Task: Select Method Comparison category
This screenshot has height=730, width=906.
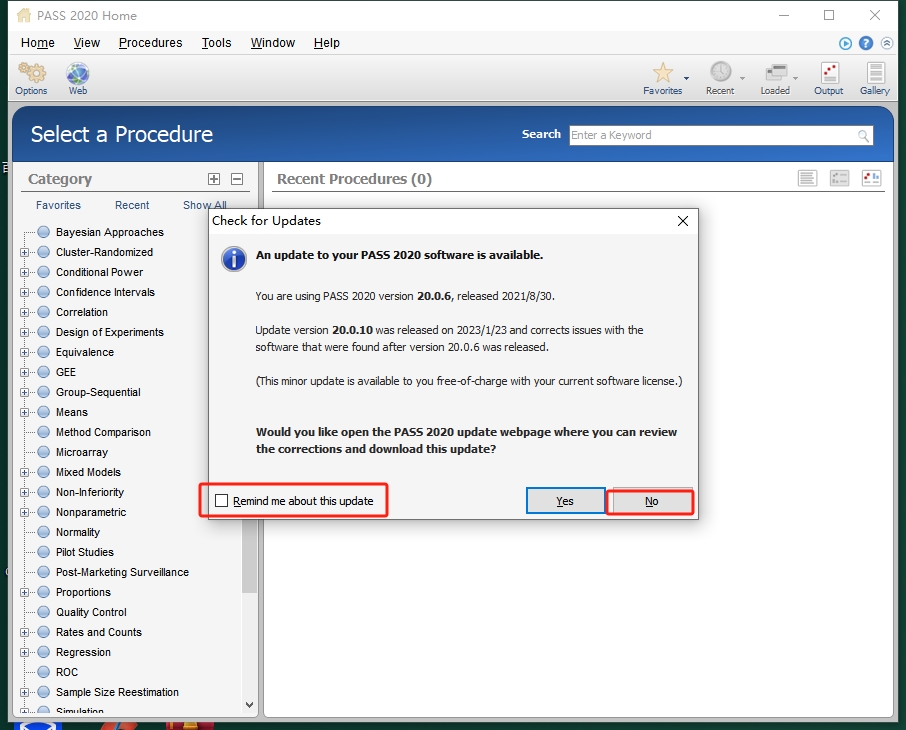Action: point(103,432)
